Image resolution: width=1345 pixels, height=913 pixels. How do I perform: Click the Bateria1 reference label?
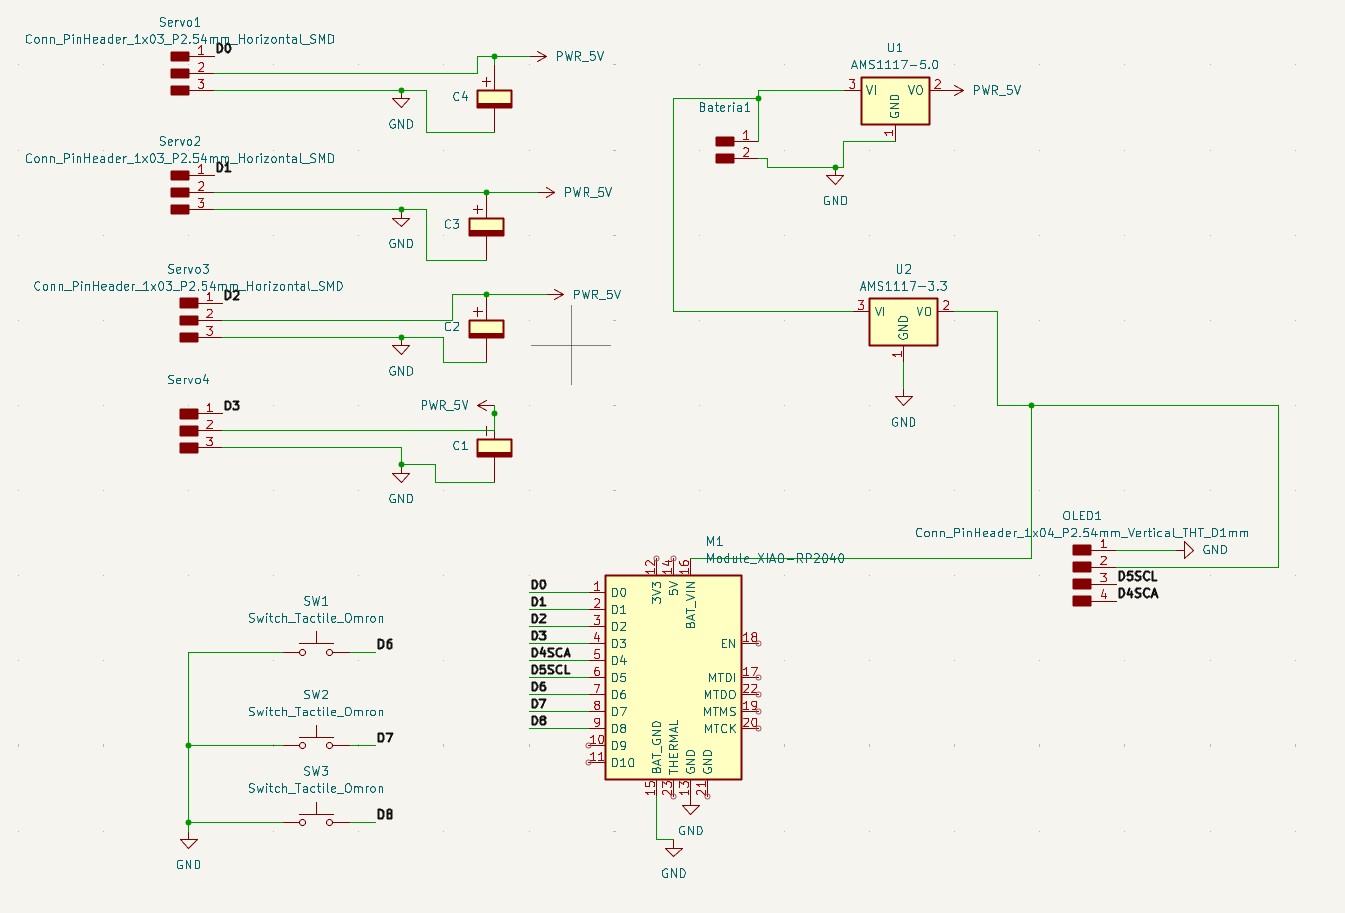pos(724,107)
